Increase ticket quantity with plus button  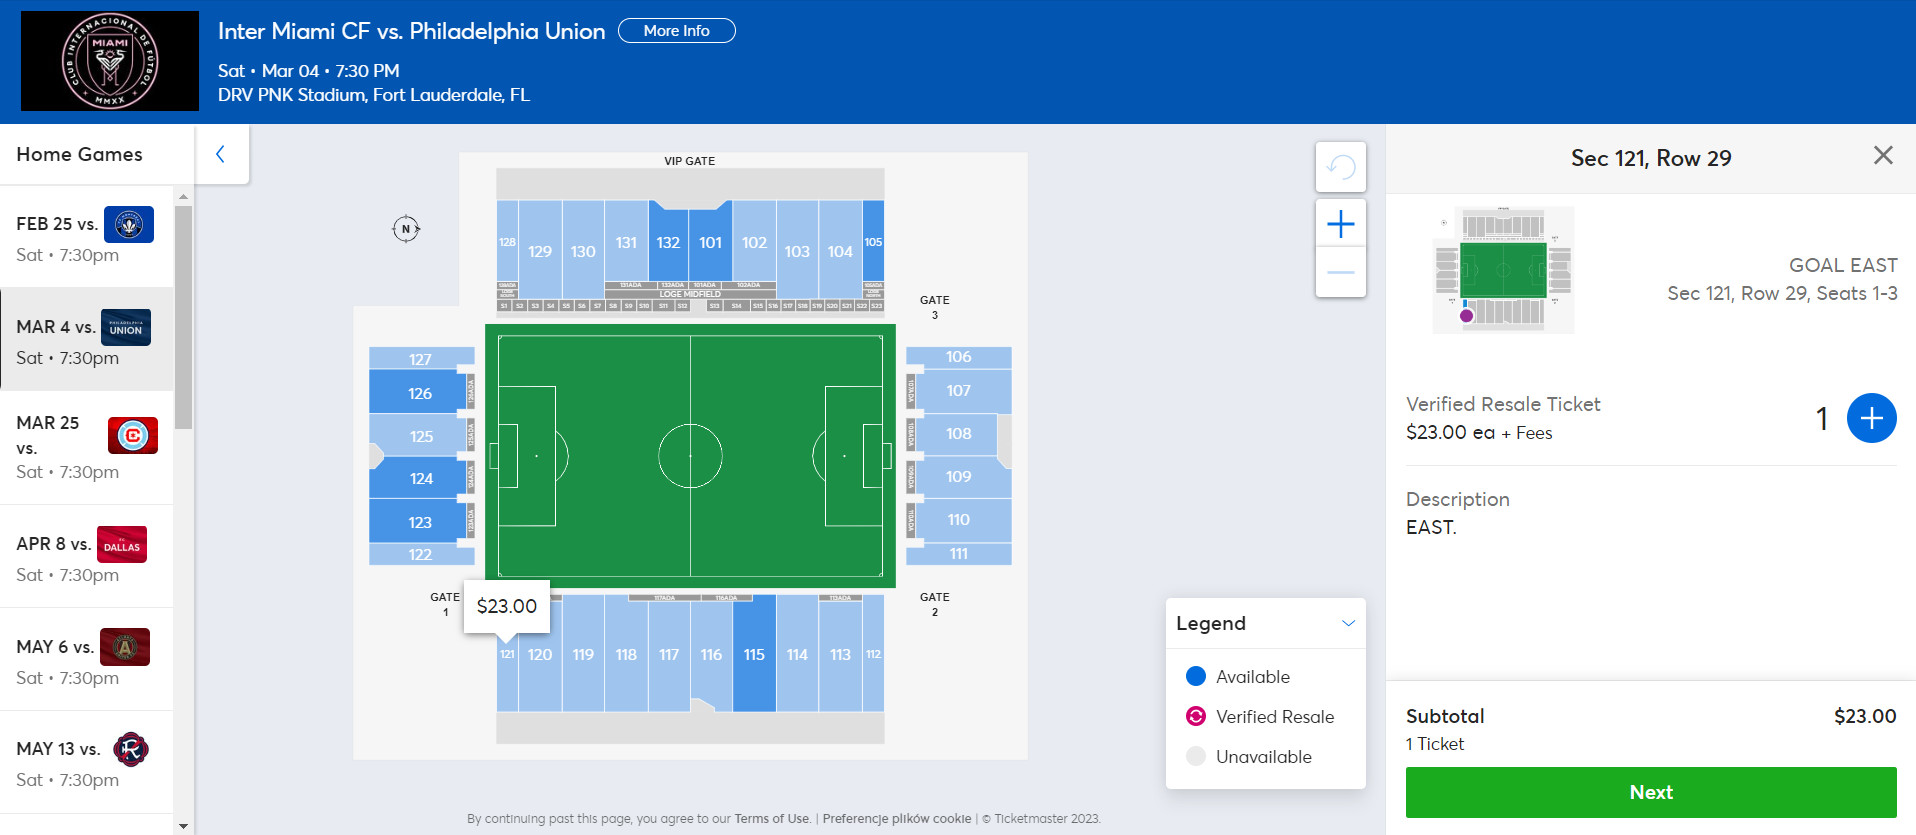pyautogui.click(x=1871, y=418)
